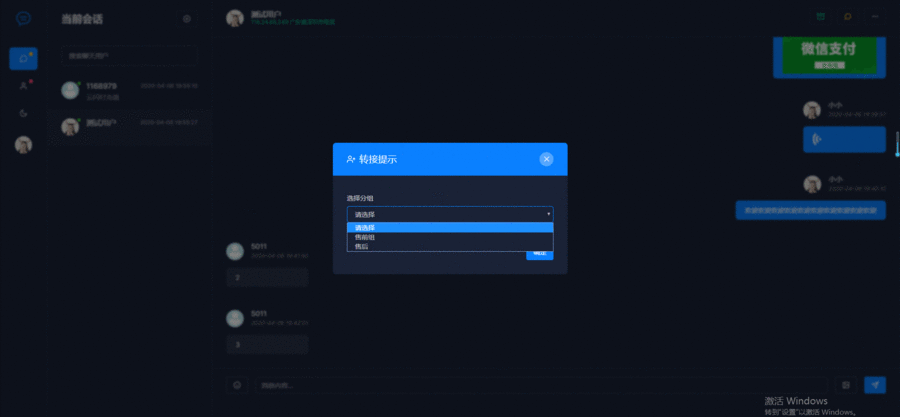Image resolution: width=900 pixels, height=417 pixels.
Task: Open the 微信支付 image thumbnail
Action: click(829, 55)
